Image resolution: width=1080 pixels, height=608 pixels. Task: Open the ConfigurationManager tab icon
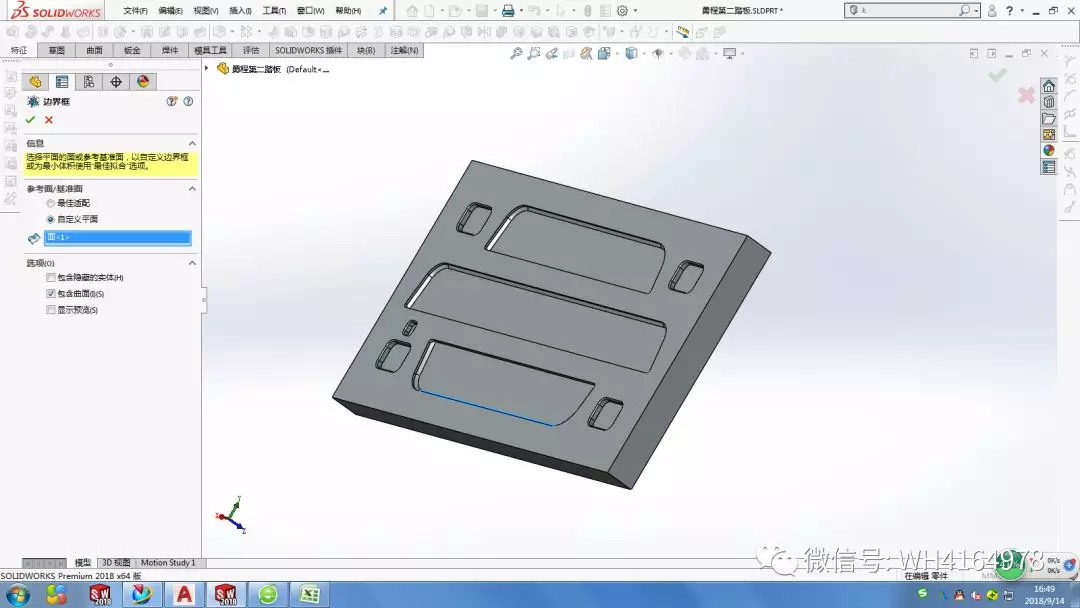(89, 82)
